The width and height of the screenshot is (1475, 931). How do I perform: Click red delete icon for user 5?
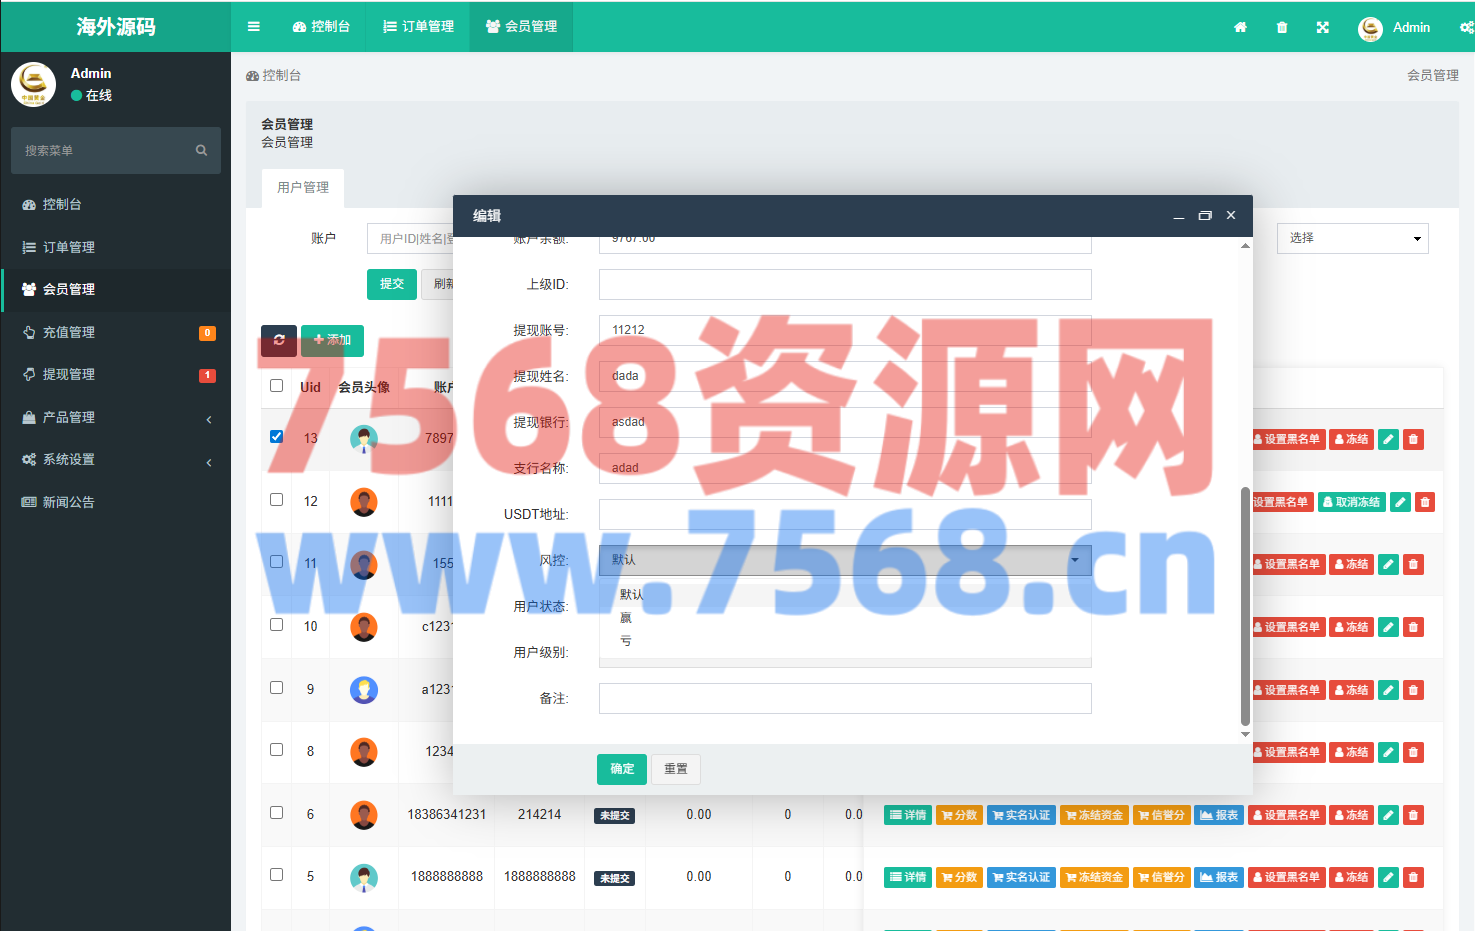pyautogui.click(x=1413, y=877)
